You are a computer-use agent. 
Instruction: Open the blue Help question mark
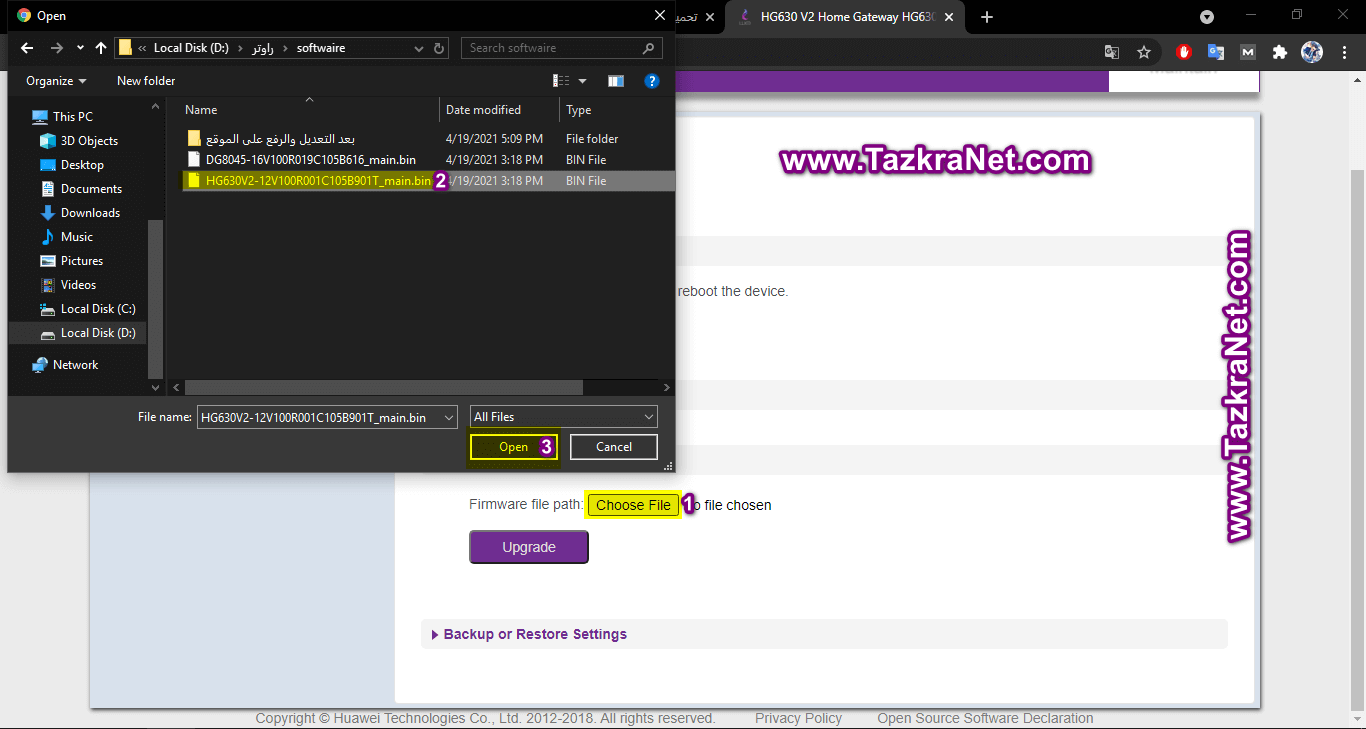pos(651,81)
